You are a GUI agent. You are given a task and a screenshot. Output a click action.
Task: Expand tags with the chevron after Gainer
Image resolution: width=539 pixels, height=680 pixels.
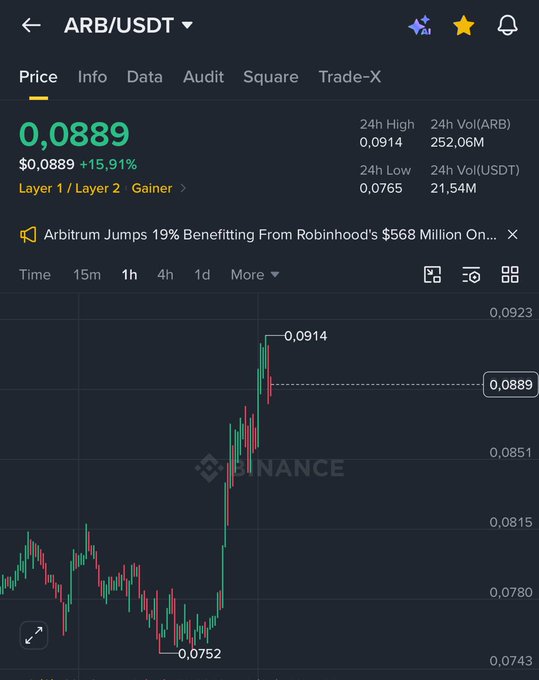183,188
